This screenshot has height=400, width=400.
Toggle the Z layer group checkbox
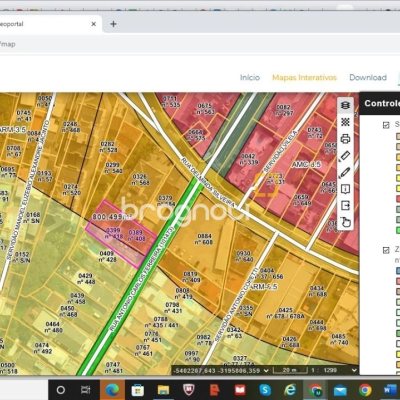(386, 250)
